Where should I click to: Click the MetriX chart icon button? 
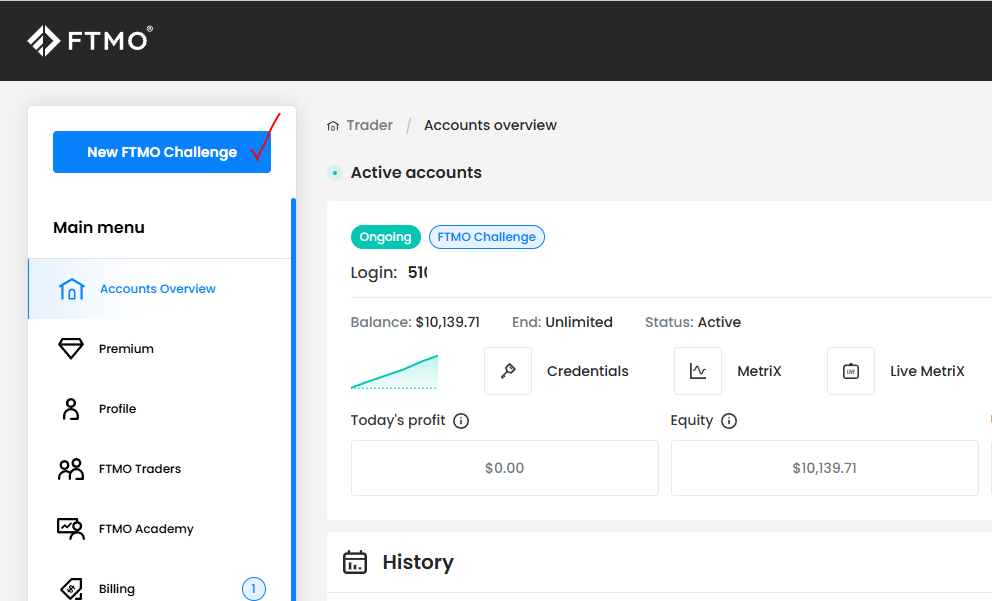tap(698, 371)
